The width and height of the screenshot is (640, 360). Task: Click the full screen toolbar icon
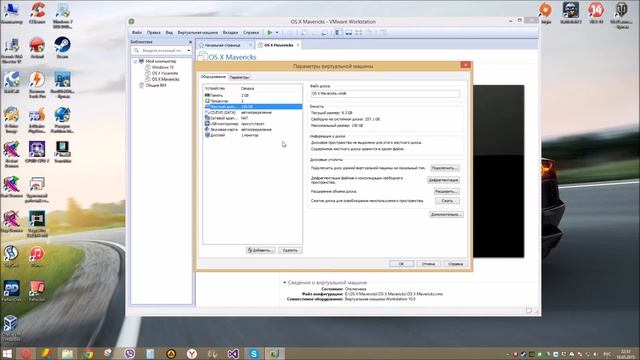(359, 33)
